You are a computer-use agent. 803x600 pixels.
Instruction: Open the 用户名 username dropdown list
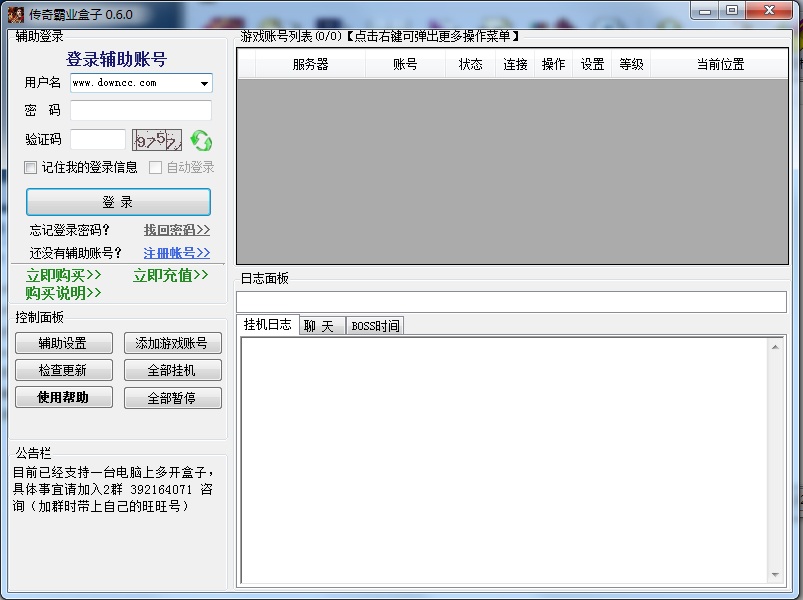click(204, 83)
